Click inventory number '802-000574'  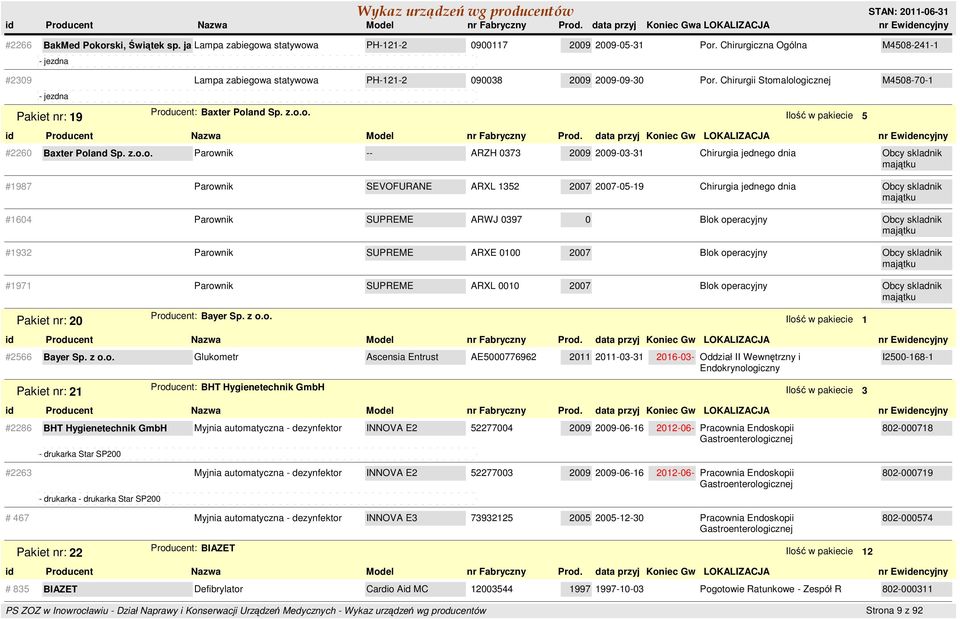pyautogui.click(x=907, y=518)
